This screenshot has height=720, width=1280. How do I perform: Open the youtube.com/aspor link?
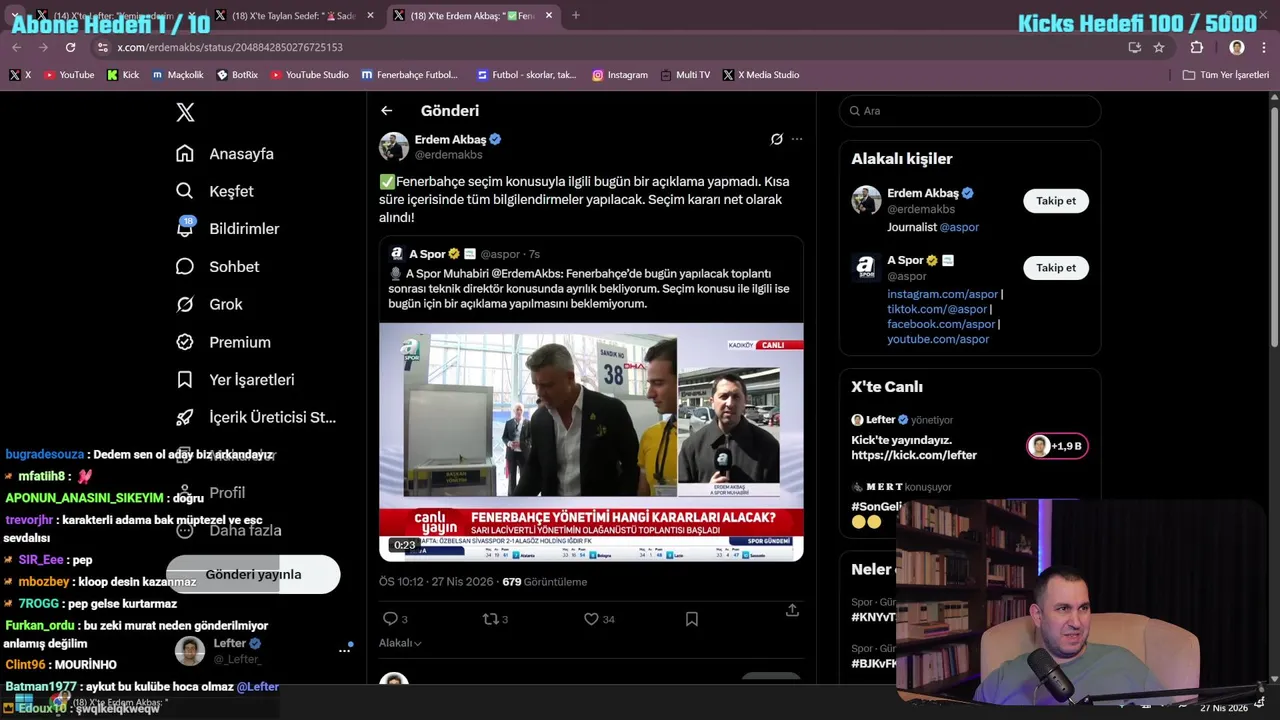938,339
